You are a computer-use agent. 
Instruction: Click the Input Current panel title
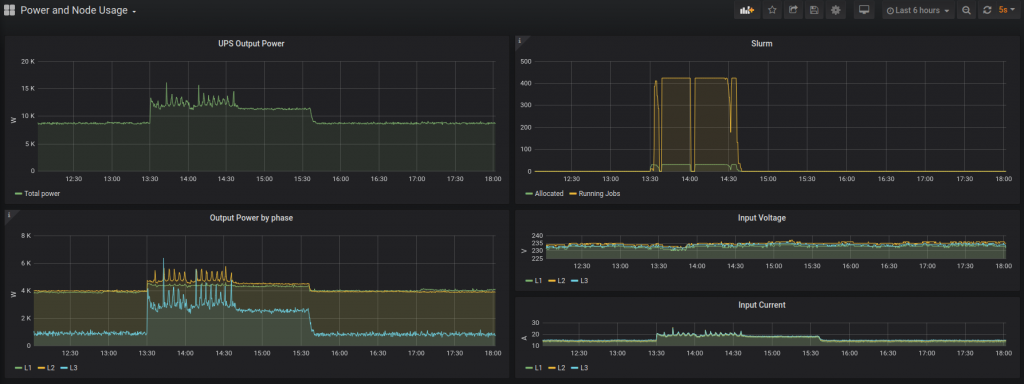[x=762, y=305]
